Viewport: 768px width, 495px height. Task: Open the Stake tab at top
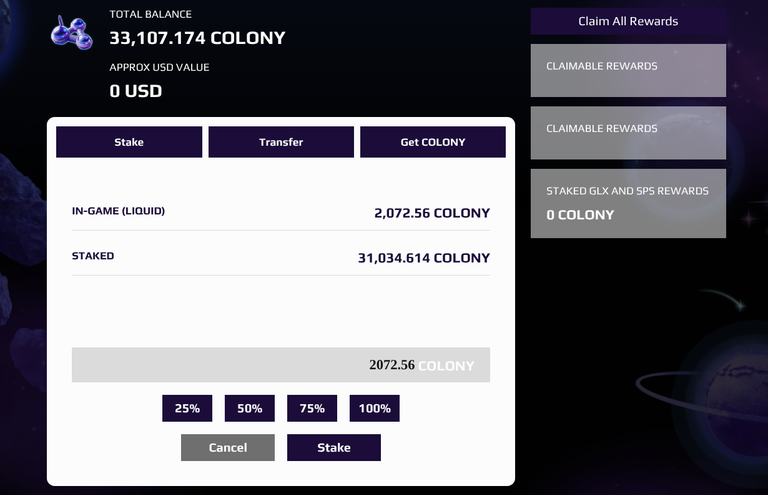coord(129,142)
